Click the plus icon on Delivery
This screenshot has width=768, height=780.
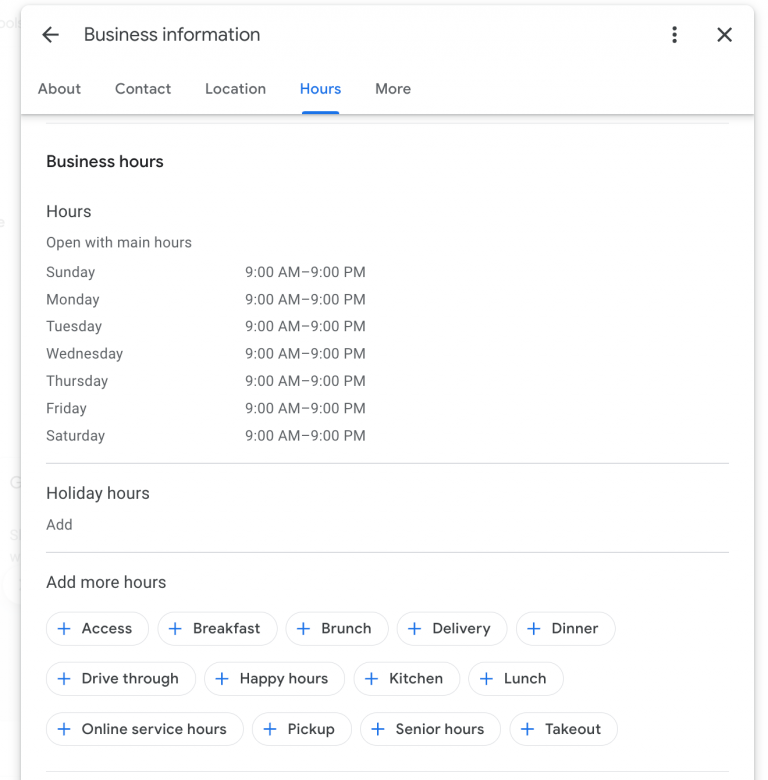[x=414, y=629]
